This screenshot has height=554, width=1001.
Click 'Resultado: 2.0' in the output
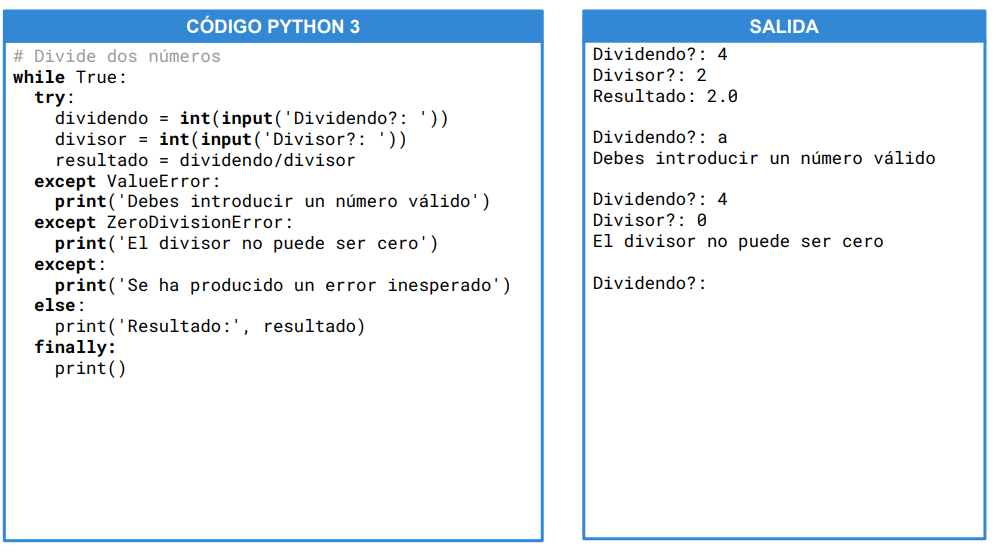665,97
